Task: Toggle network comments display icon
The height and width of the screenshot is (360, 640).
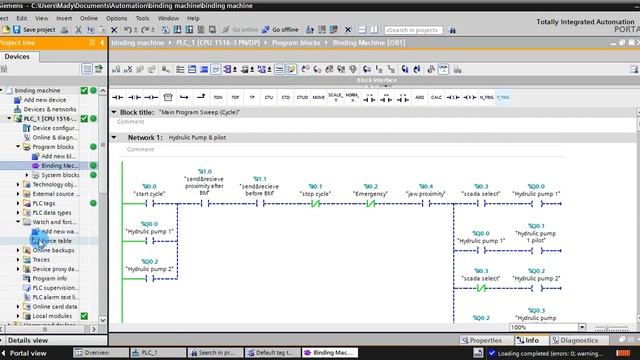Action: coord(279,69)
